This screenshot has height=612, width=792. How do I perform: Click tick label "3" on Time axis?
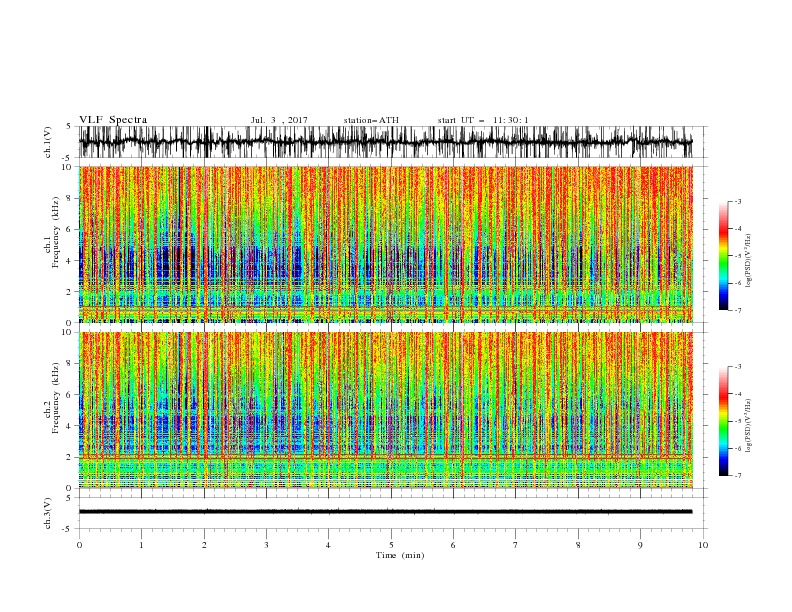(x=266, y=545)
